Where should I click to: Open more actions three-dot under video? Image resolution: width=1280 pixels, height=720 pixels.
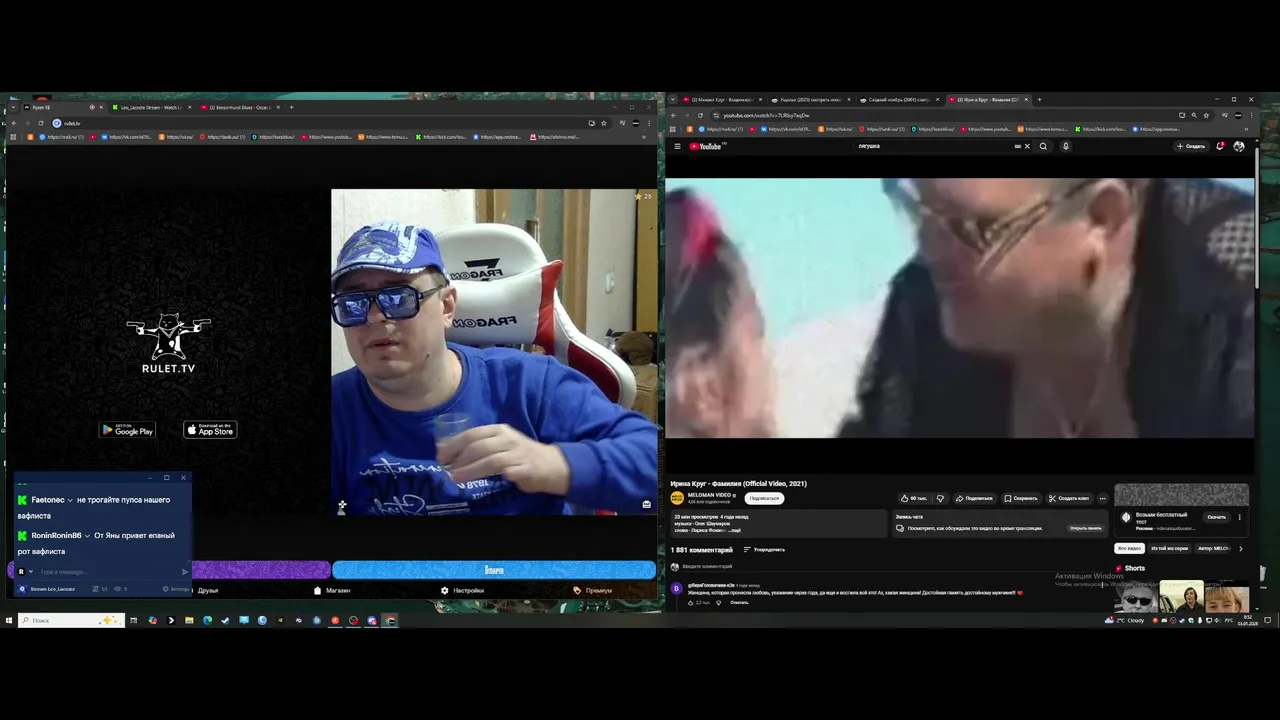[x=1103, y=498]
